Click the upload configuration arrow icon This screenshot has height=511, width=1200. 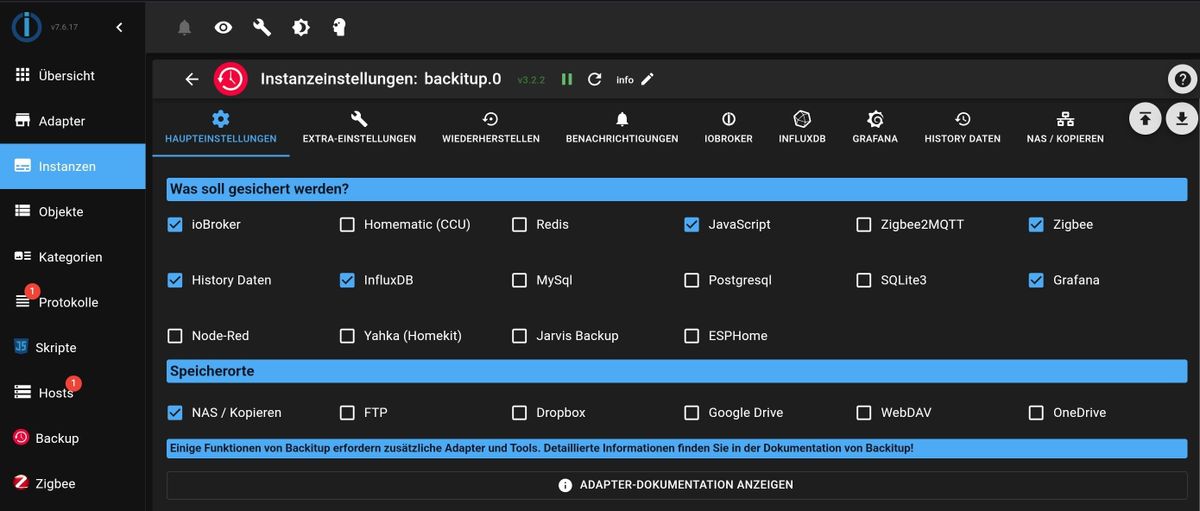tap(1145, 119)
